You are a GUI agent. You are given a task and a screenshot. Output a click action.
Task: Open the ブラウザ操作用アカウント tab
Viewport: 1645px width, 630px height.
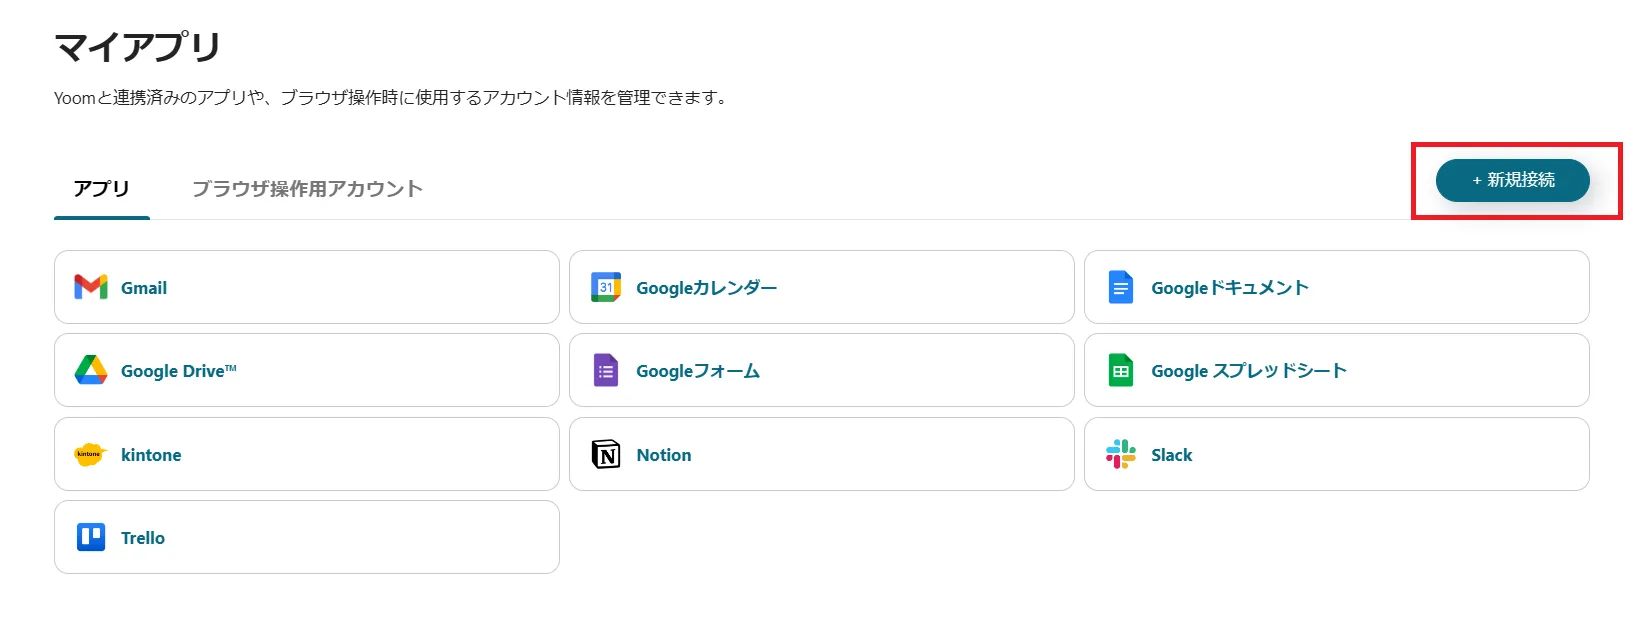tap(307, 189)
